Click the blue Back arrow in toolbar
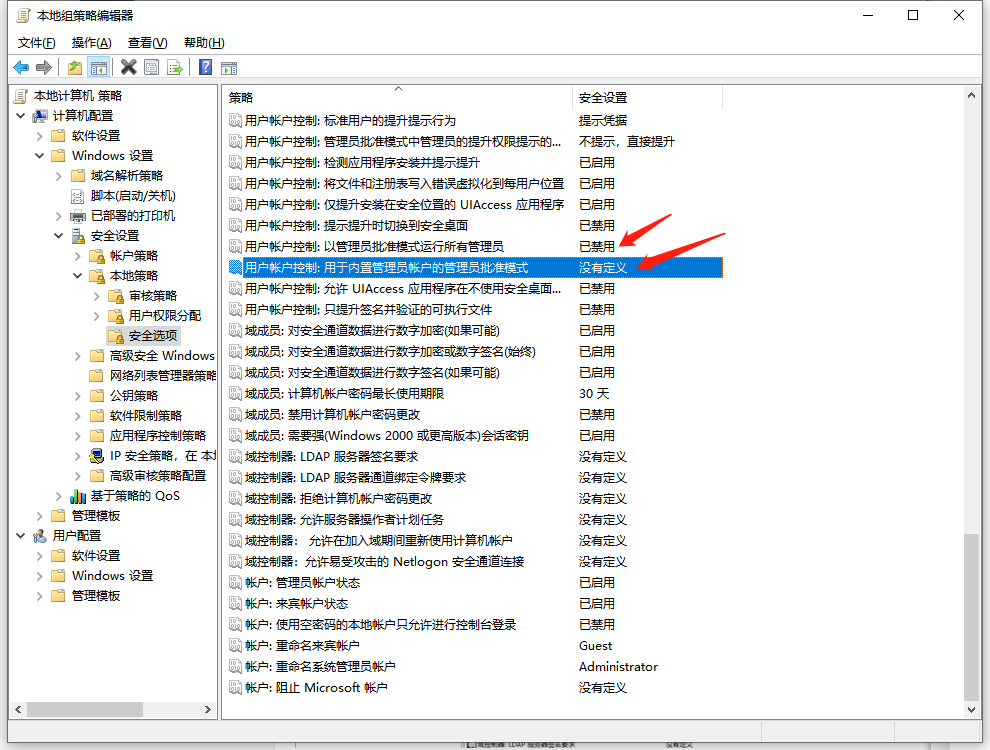The image size is (990, 750). coord(21,67)
